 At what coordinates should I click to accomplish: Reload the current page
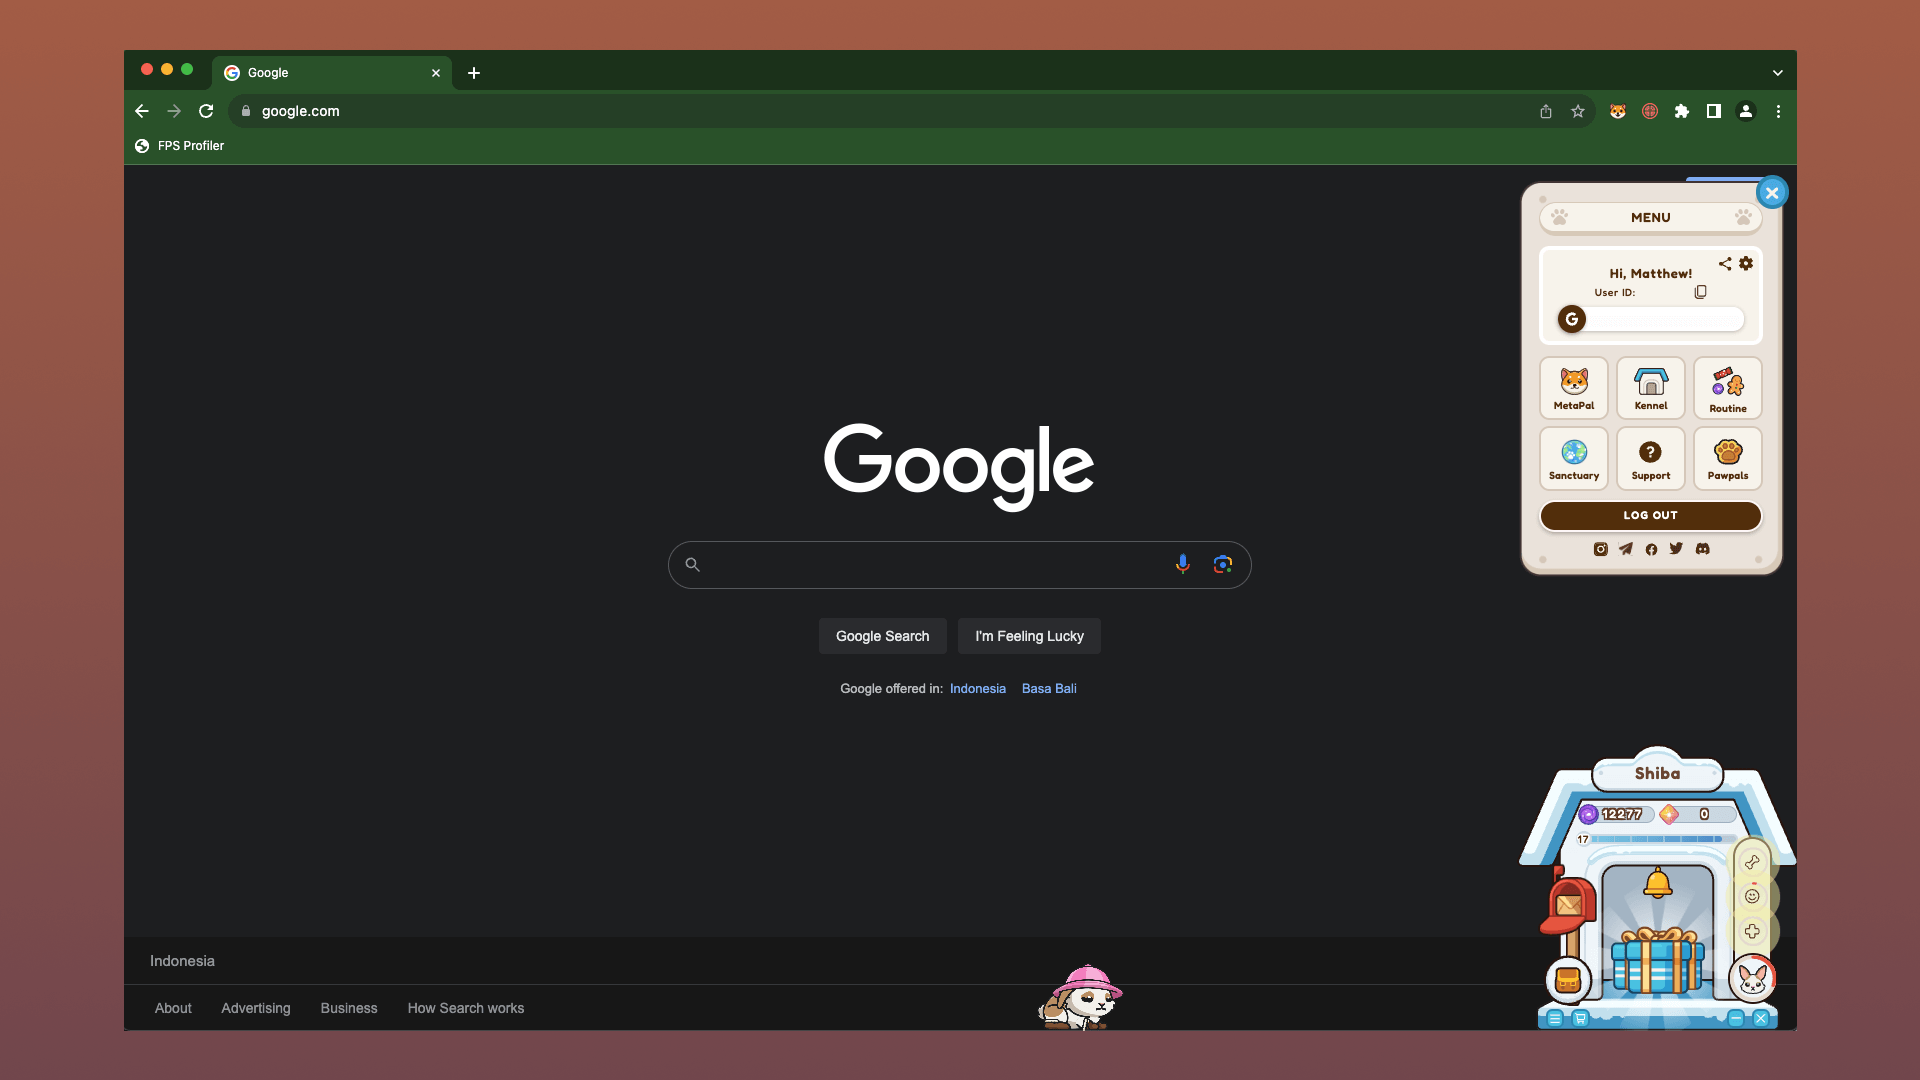click(206, 111)
